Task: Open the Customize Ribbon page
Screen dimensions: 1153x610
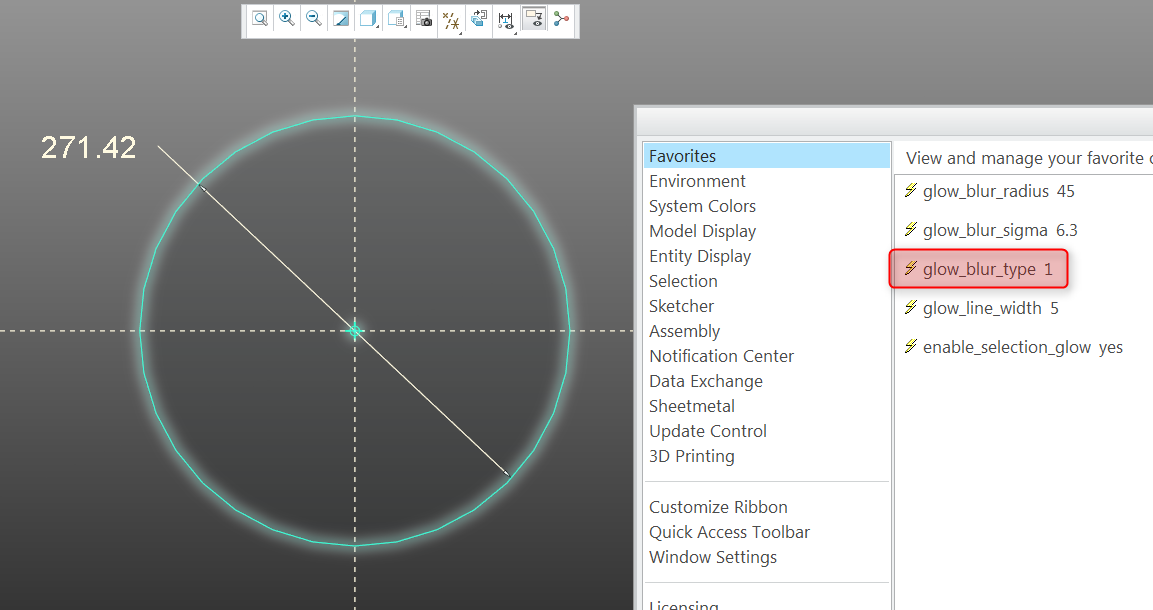Action: point(718,507)
